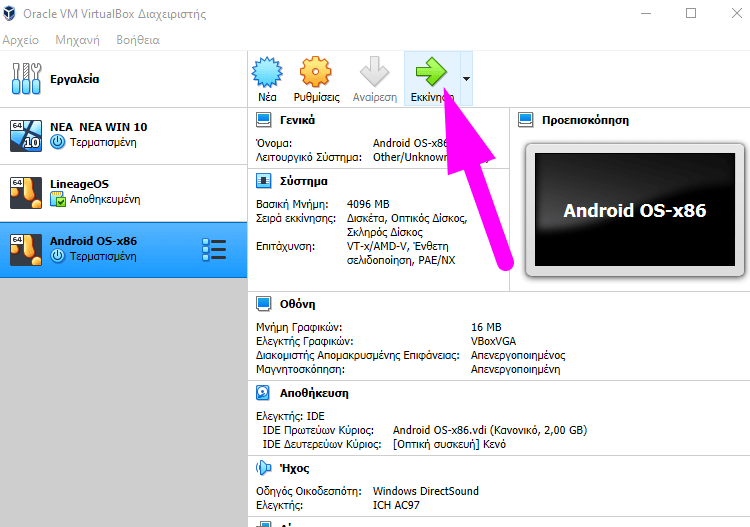Open the Βοήθεια menu
This screenshot has width=750, height=527.
(x=138, y=40)
